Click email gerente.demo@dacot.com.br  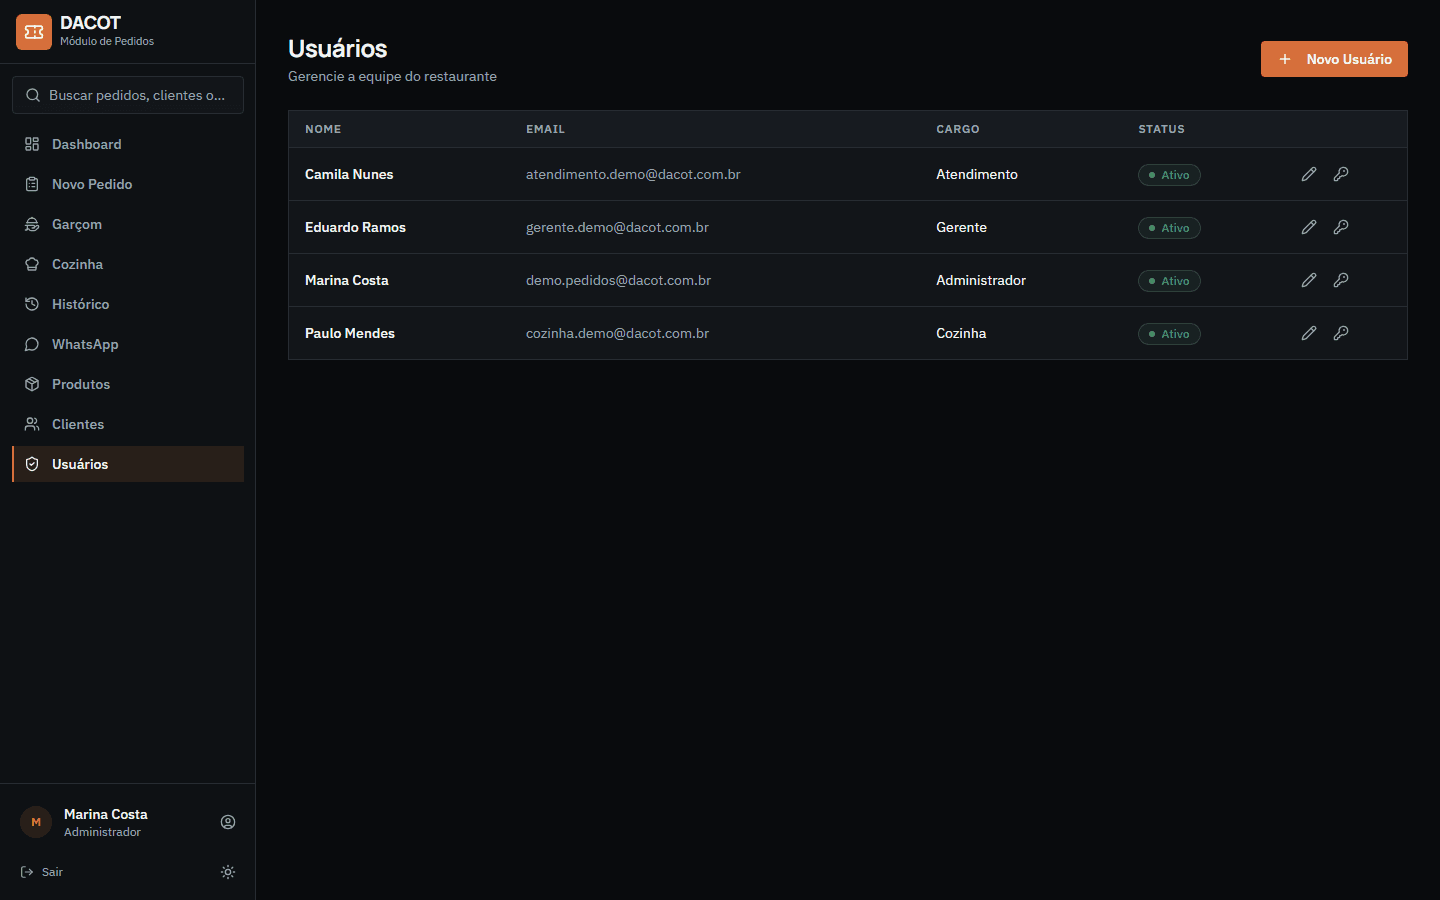point(617,227)
